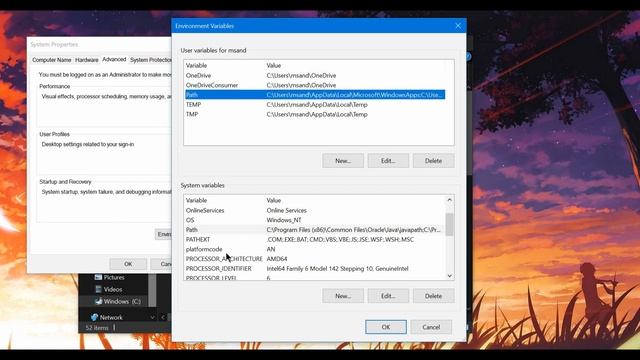Select the OneDrive user variable row
This screenshot has height=360, width=640.
pyautogui.click(x=315, y=76)
